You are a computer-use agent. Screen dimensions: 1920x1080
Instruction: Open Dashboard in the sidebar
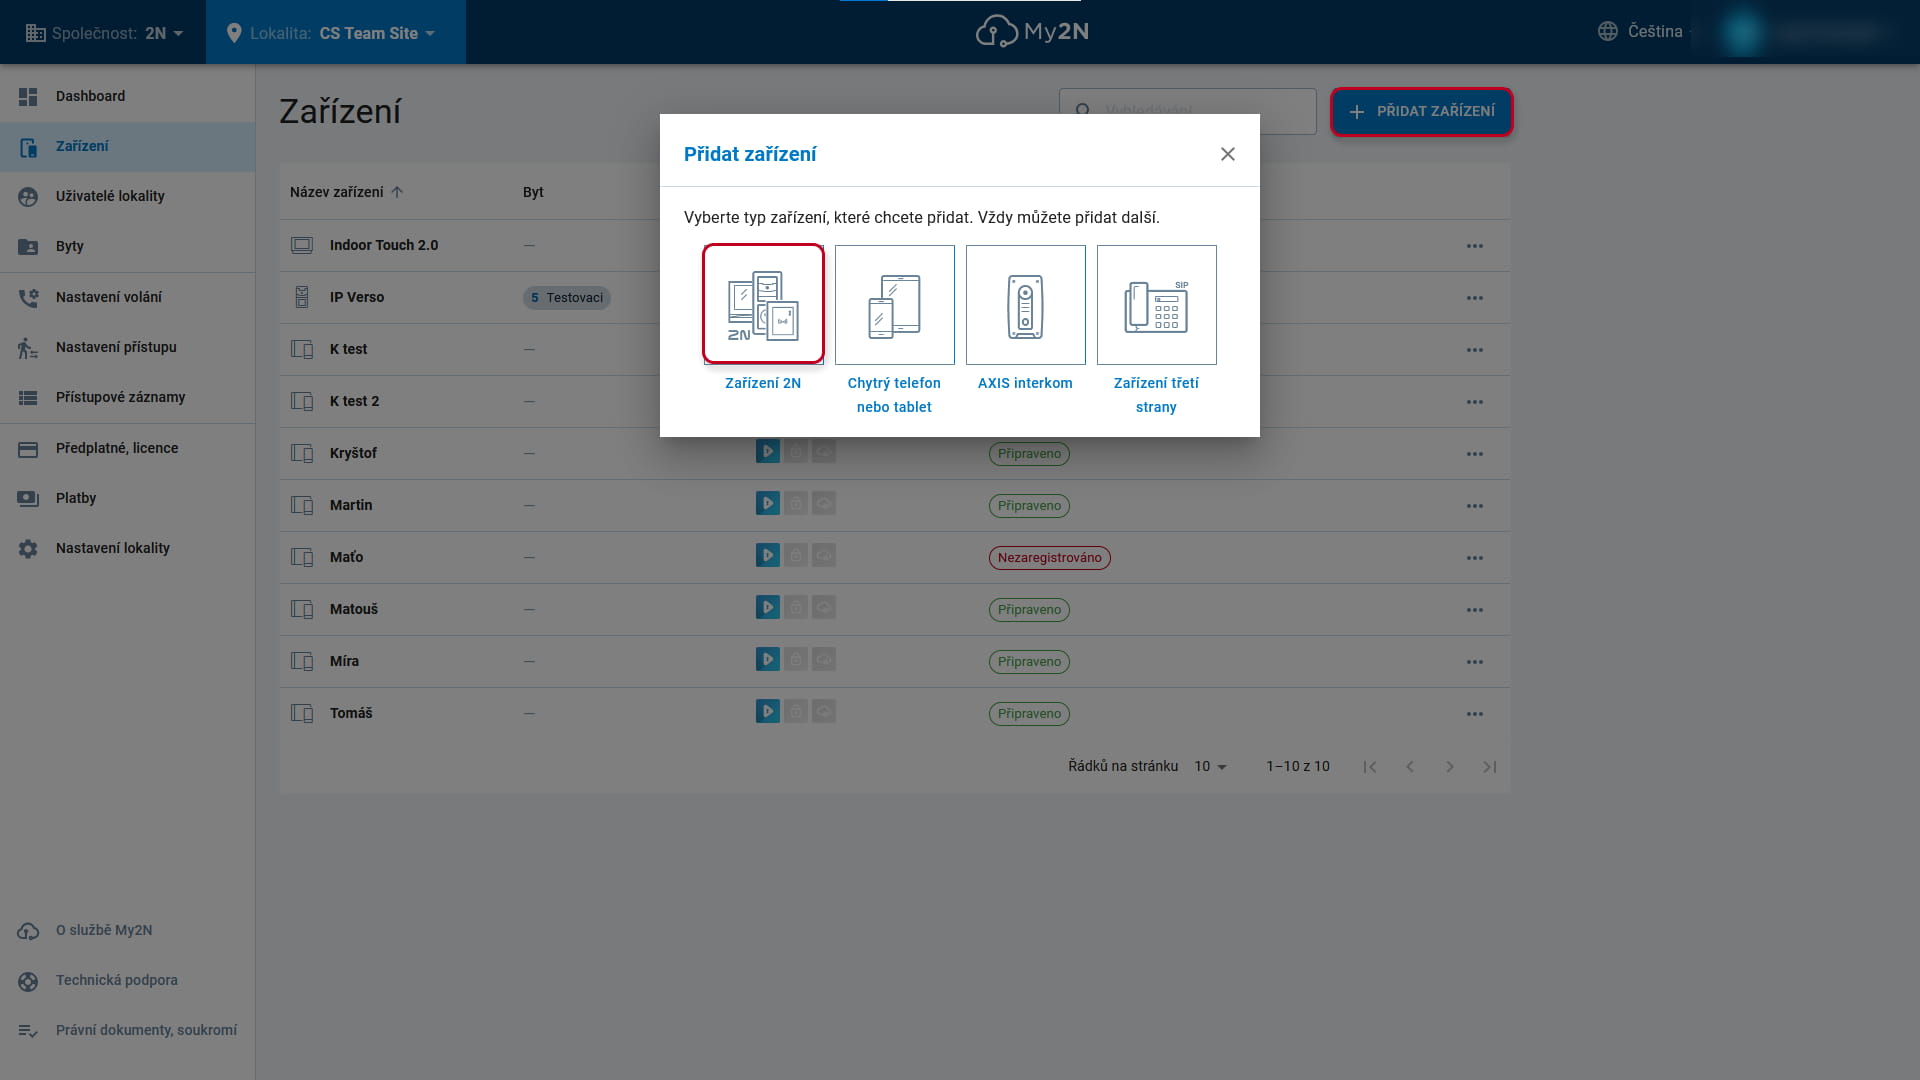tap(127, 96)
